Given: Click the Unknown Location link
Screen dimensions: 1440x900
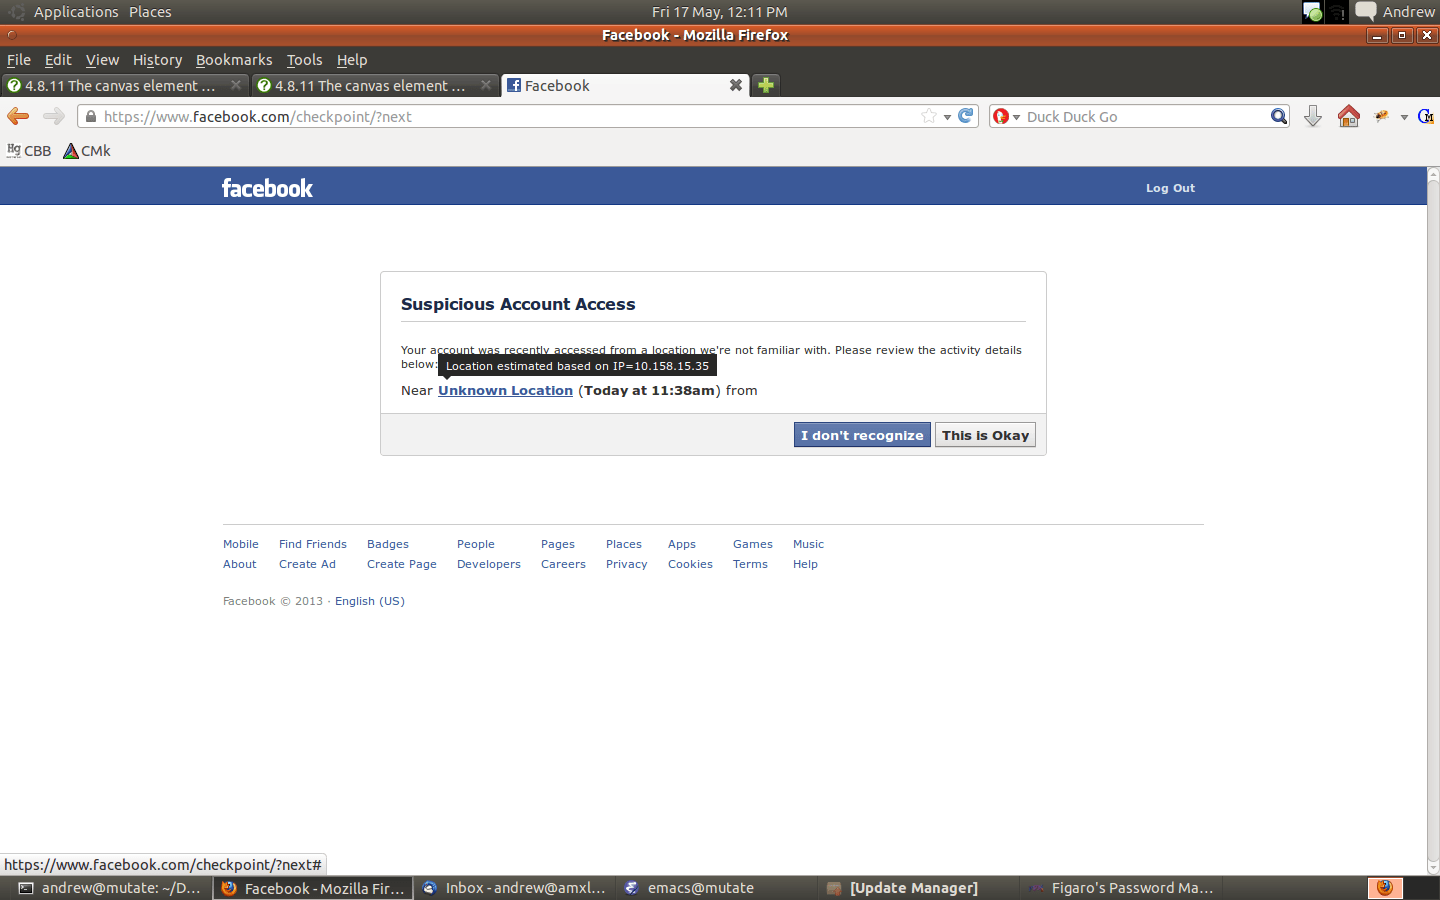Looking at the screenshot, I should [x=505, y=391].
